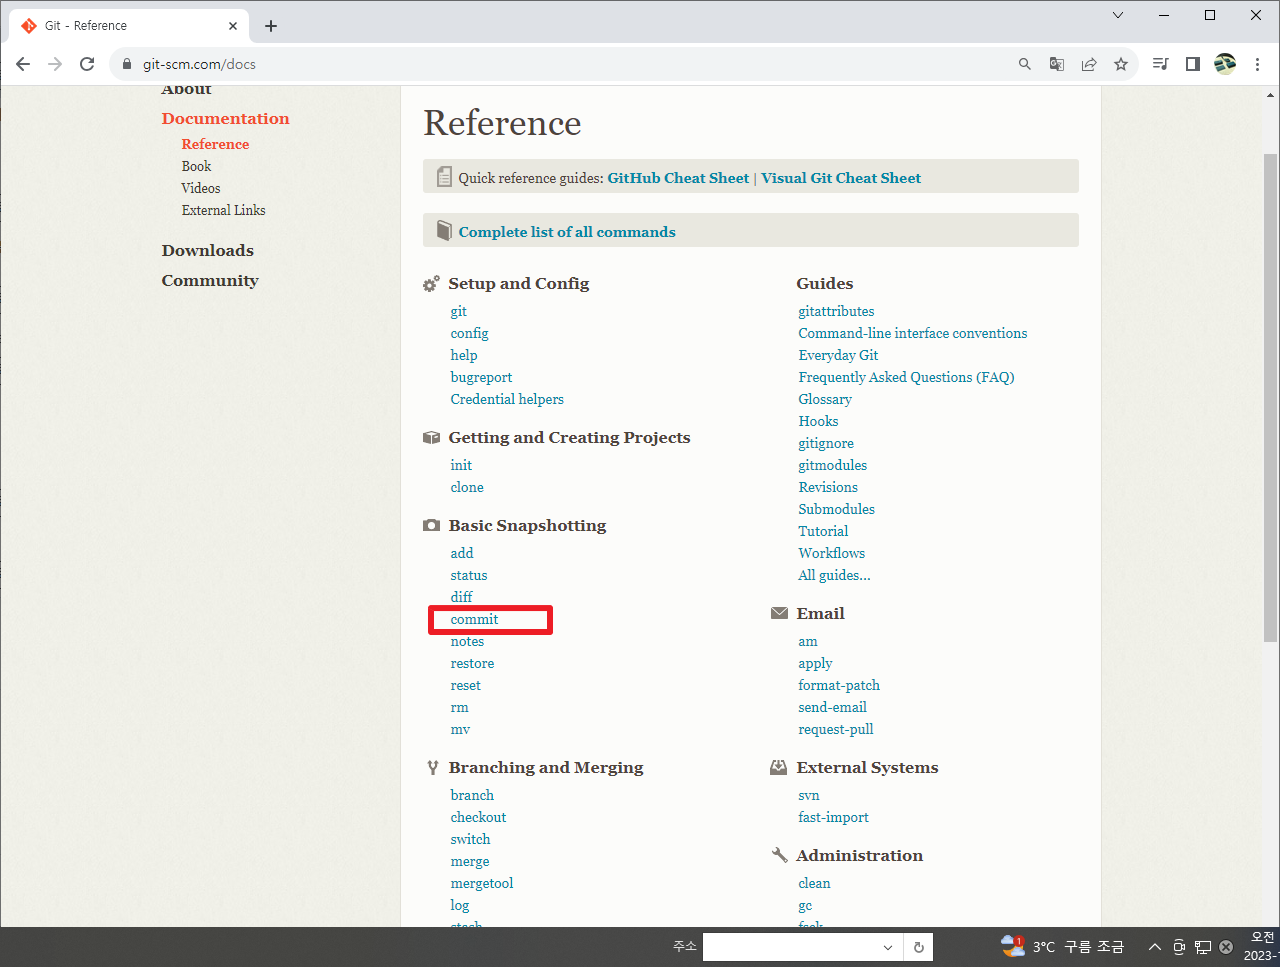The height and width of the screenshot is (967, 1280).
Task: Open Complete list of all commands
Action: [567, 232]
